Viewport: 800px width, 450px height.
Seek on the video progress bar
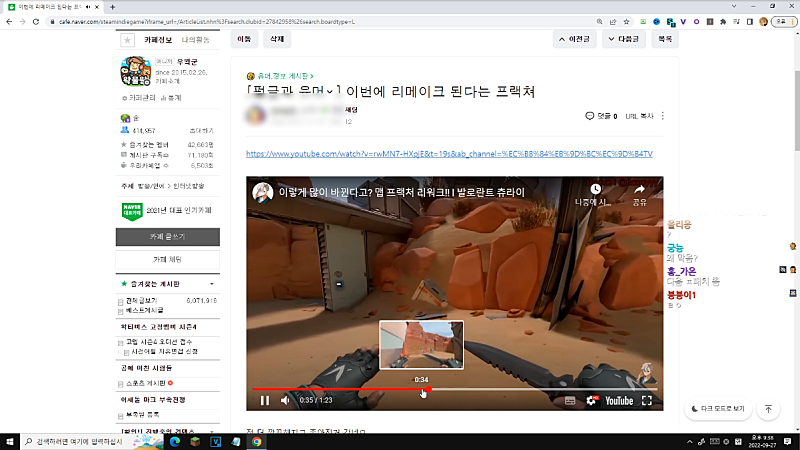coord(455,389)
